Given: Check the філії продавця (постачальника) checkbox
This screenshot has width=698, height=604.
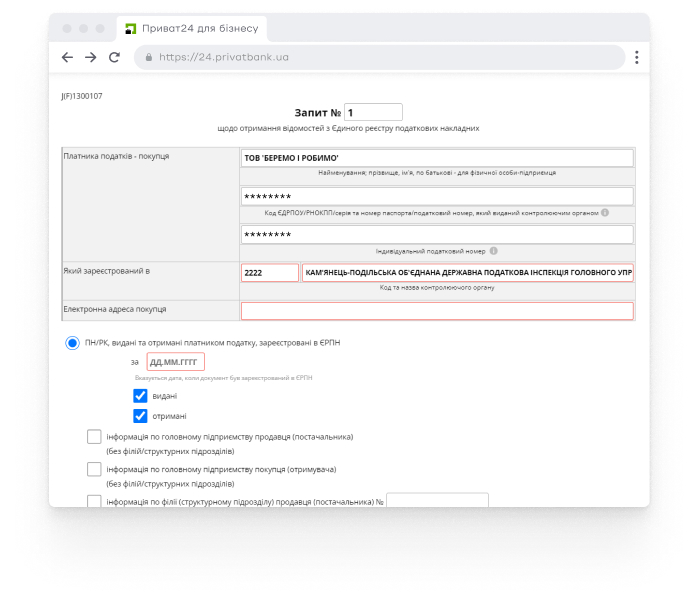Looking at the screenshot, I should tap(94, 501).
